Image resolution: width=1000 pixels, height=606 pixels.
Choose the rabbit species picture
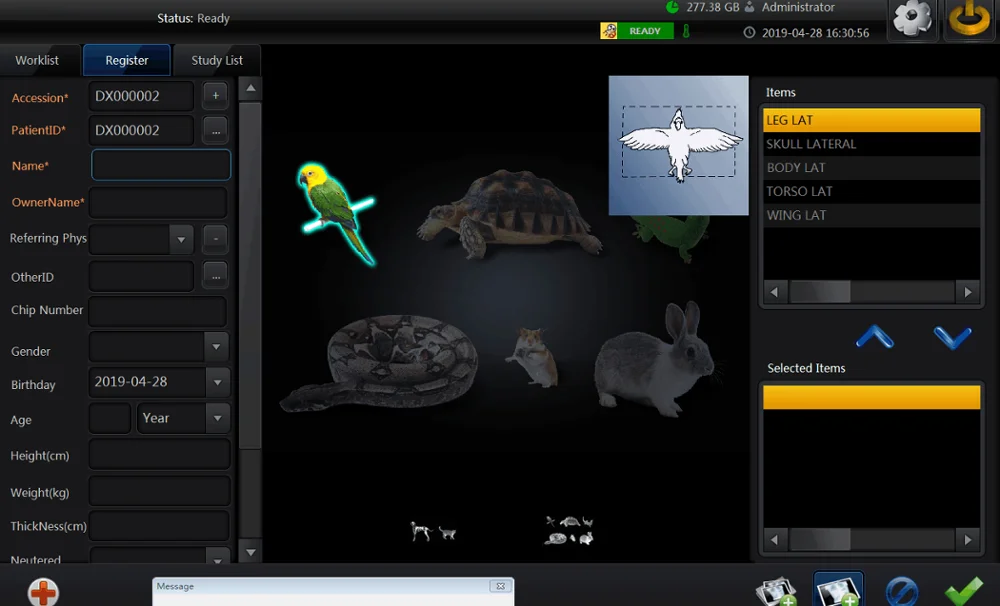click(655, 359)
